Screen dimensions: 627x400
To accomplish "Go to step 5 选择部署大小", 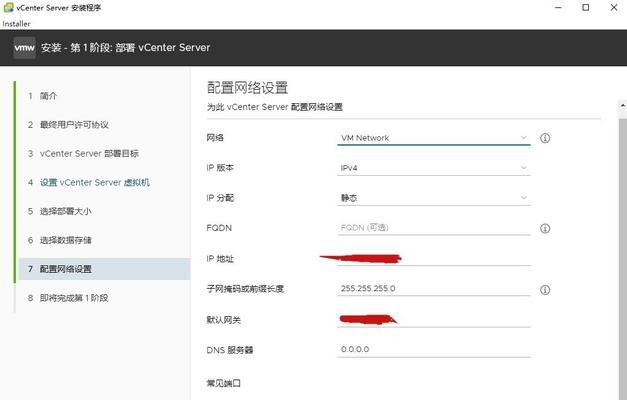I will [x=60, y=211].
